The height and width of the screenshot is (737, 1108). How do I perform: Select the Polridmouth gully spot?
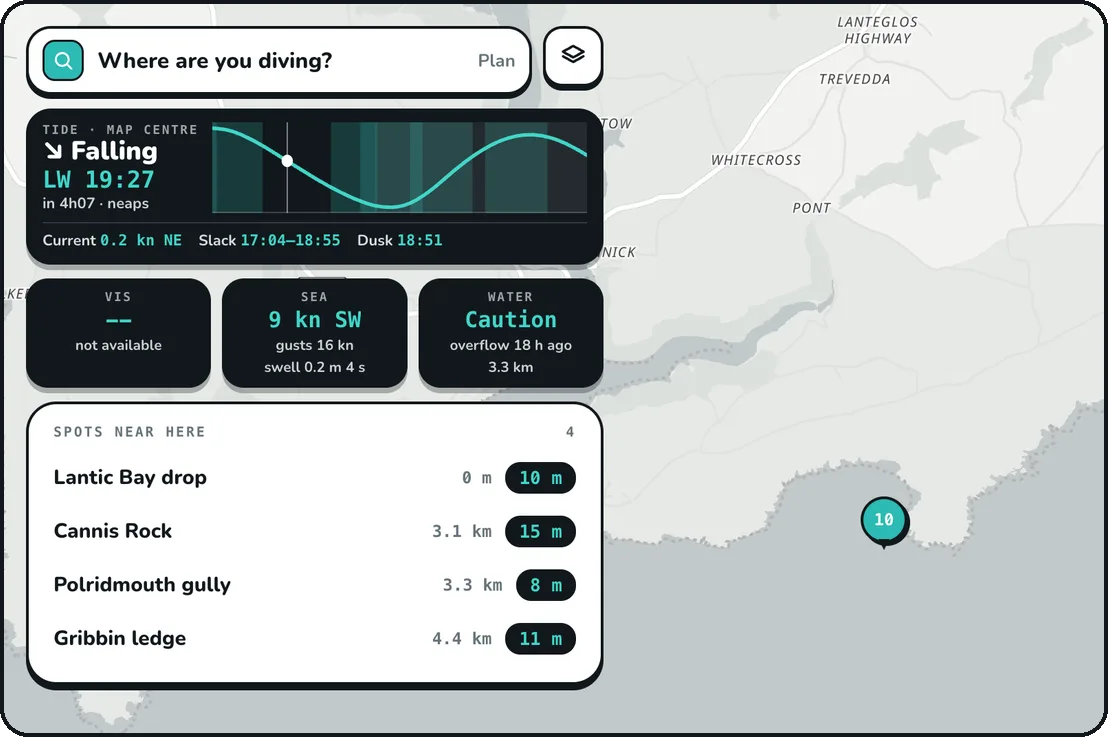[314, 585]
